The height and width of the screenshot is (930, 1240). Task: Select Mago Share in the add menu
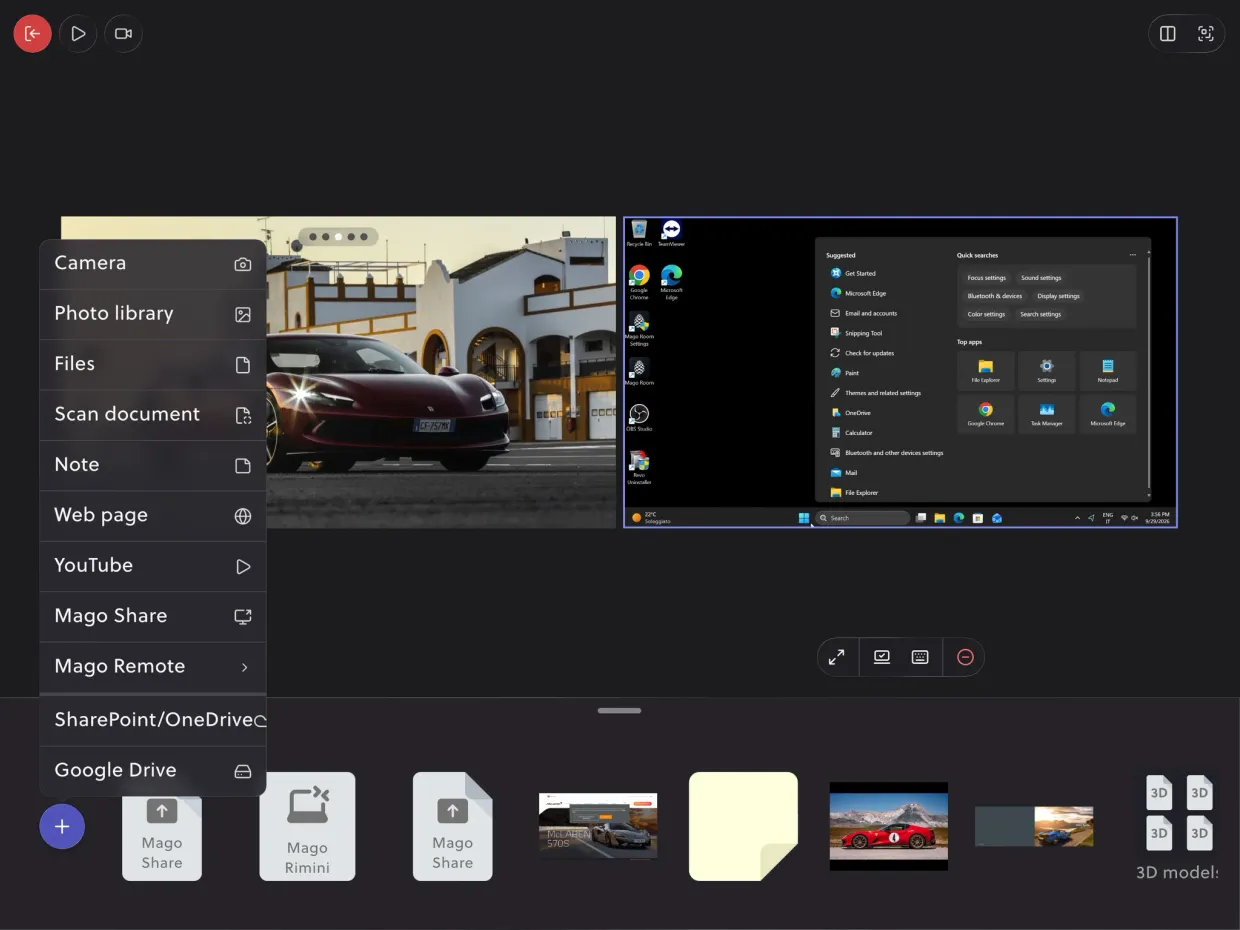coord(153,616)
